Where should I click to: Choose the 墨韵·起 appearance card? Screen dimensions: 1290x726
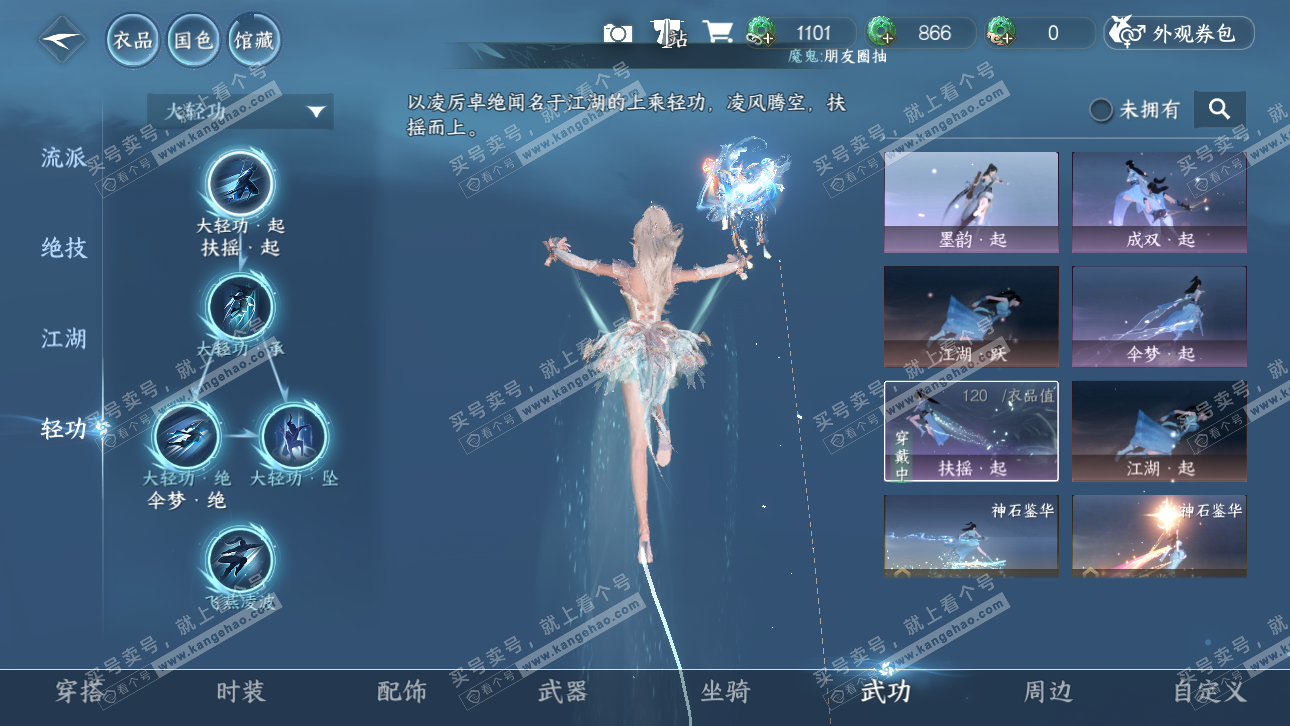[x=971, y=202]
